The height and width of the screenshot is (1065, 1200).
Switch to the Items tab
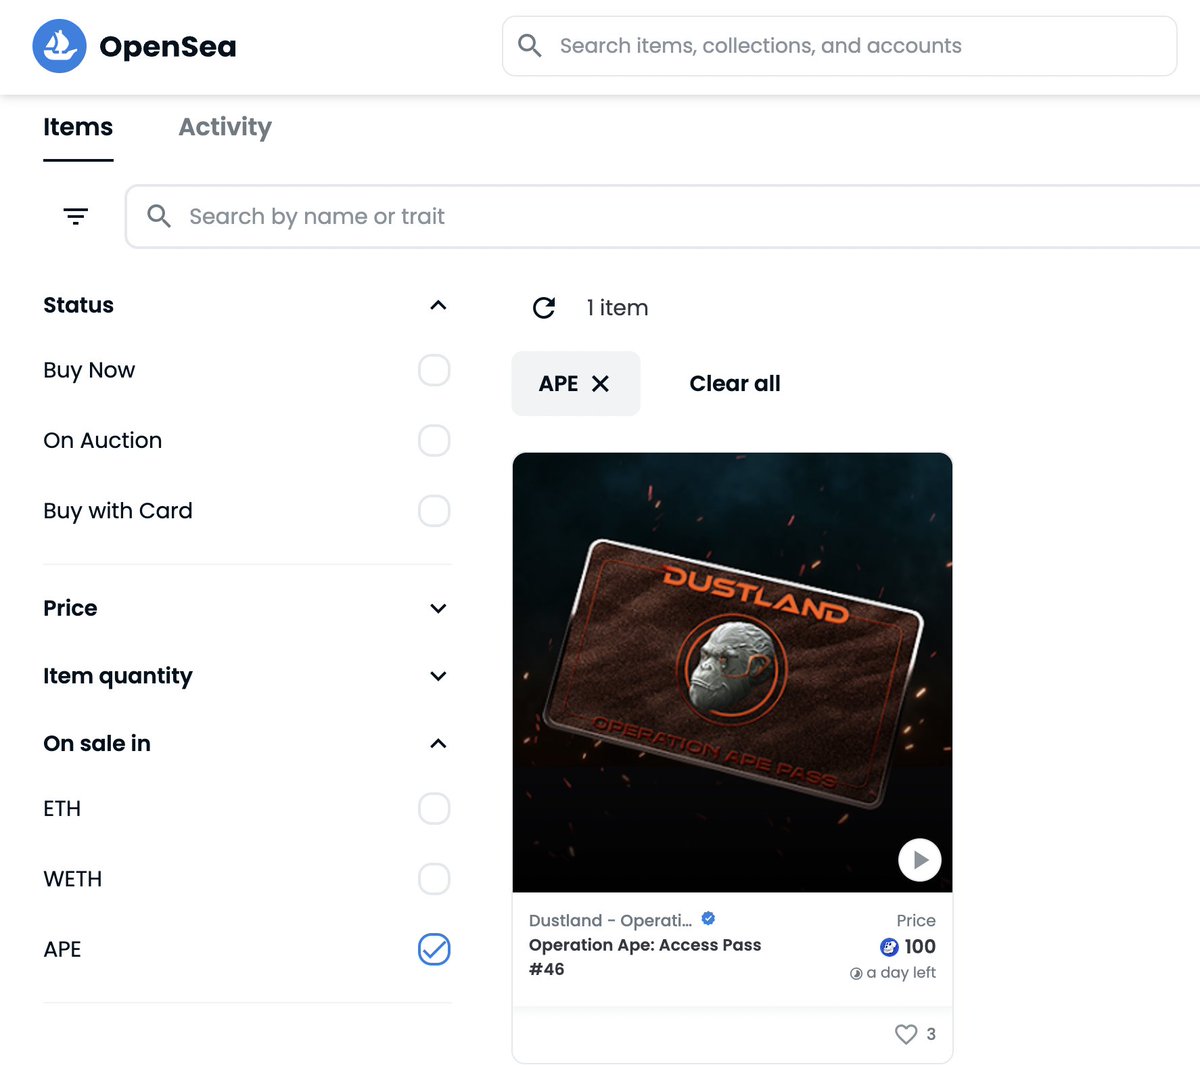pos(78,127)
